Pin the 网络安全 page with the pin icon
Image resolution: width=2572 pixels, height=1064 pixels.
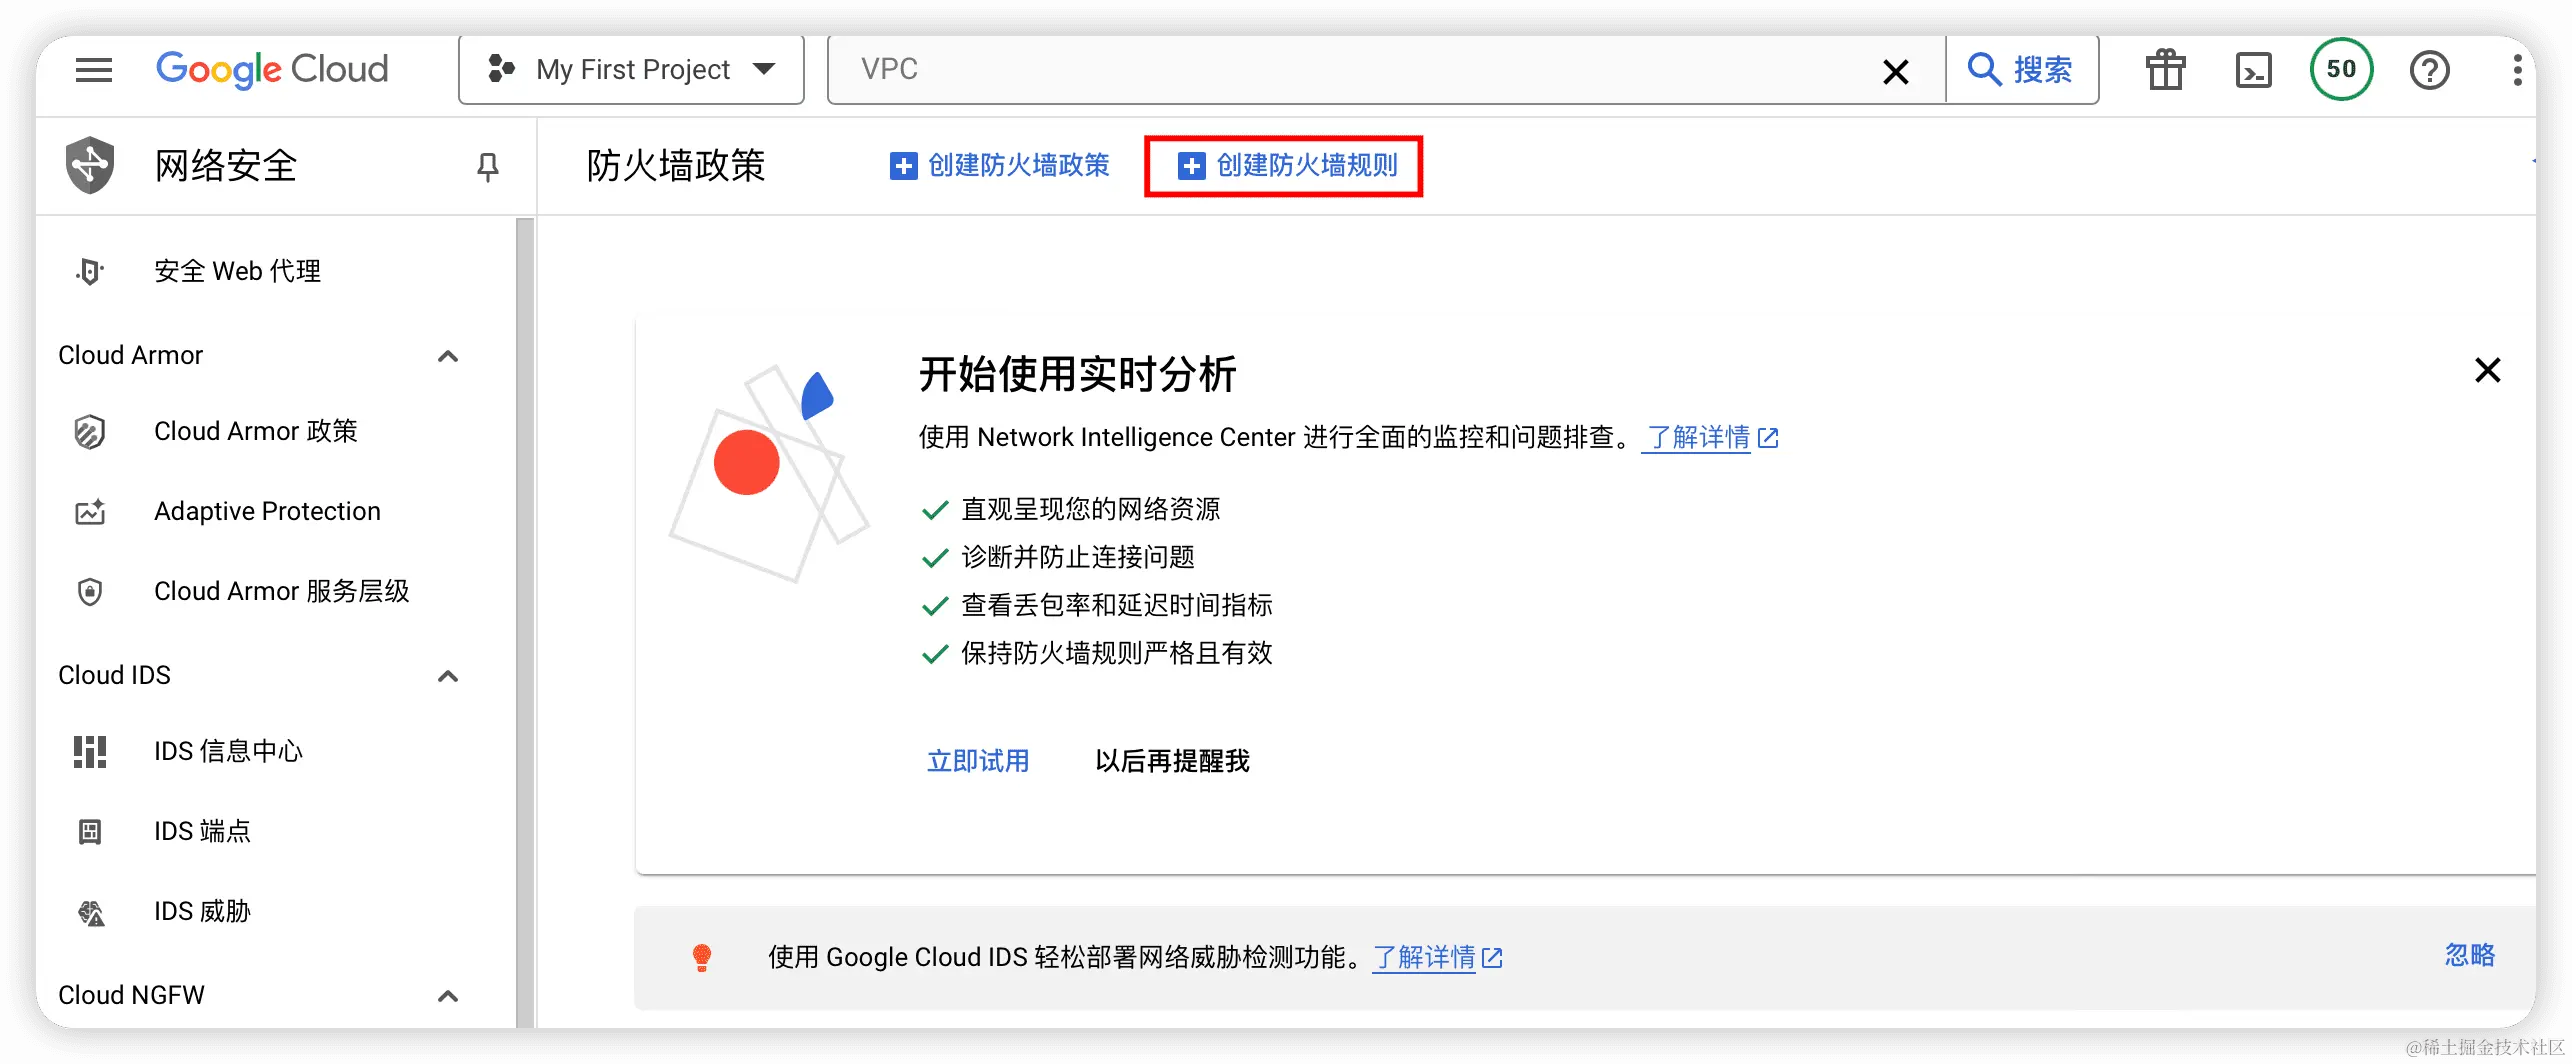click(487, 167)
